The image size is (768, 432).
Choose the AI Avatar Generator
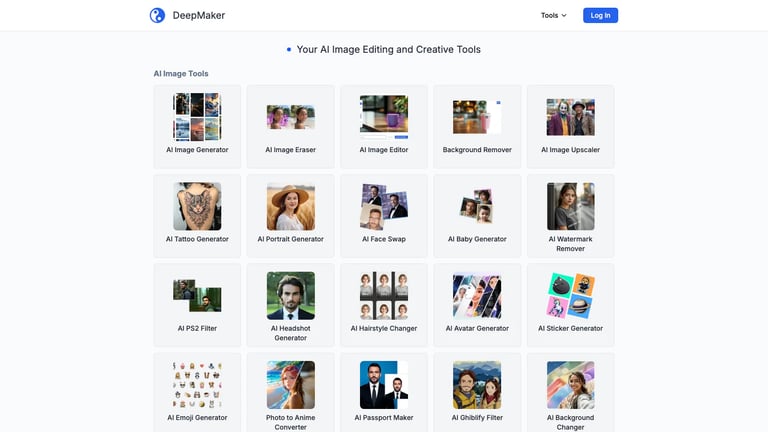pyautogui.click(x=477, y=305)
